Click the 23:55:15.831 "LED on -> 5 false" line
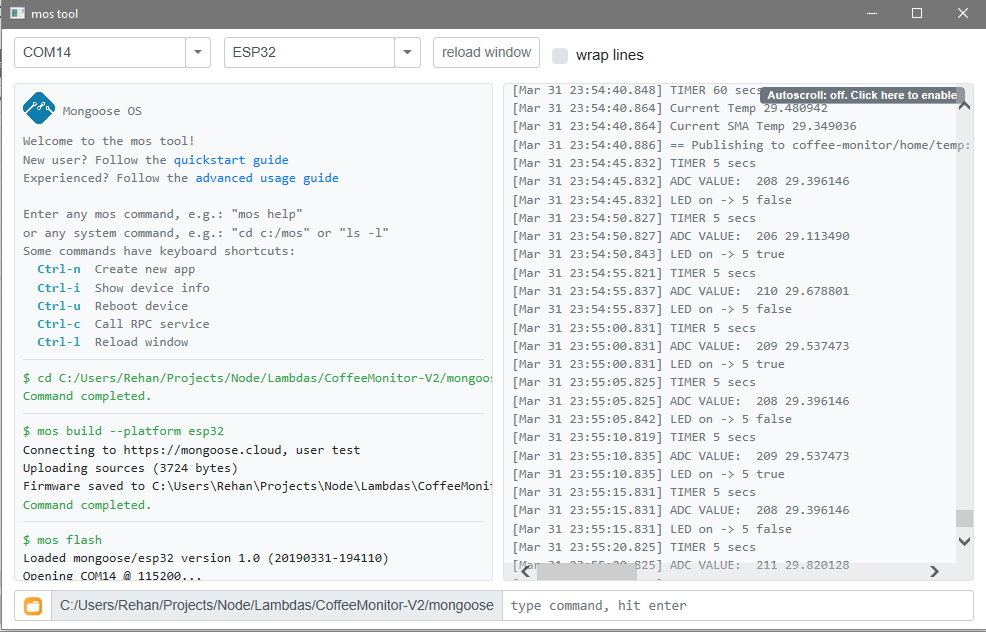The width and height of the screenshot is (986, 632). coord(651,529)
